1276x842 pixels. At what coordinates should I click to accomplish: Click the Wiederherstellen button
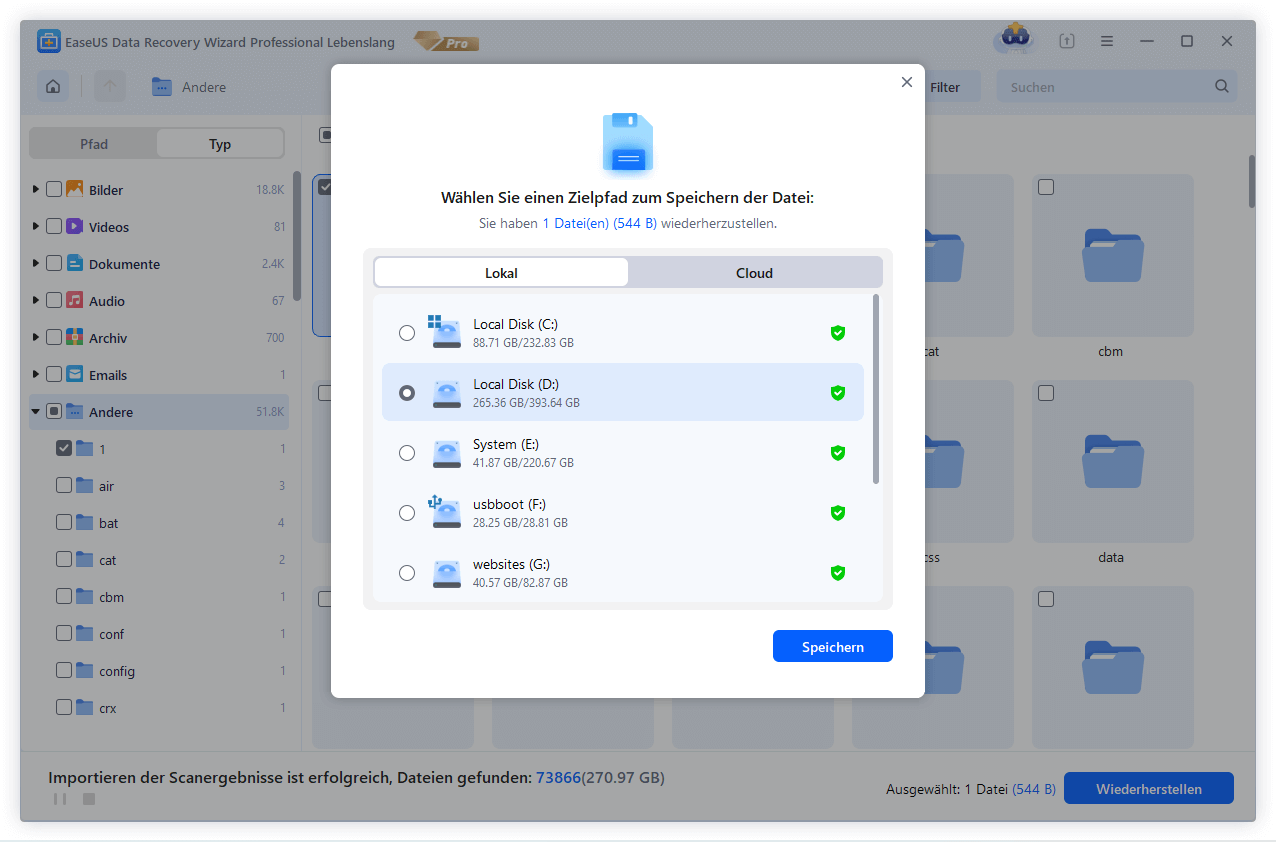click(1149, 788)
